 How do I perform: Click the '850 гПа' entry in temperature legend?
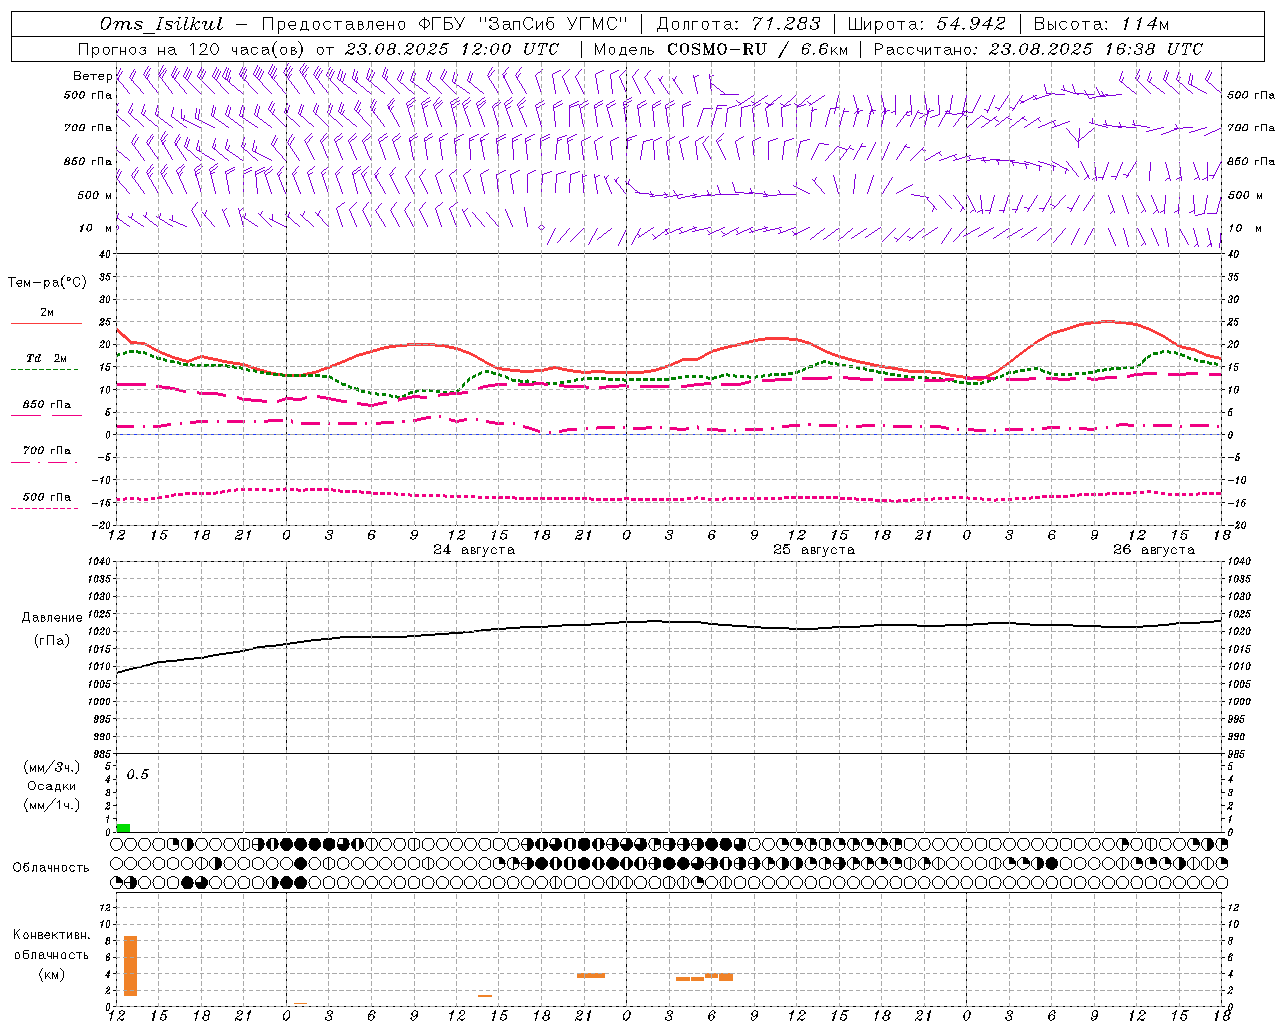pyautogui.click(x=47, y=405)
